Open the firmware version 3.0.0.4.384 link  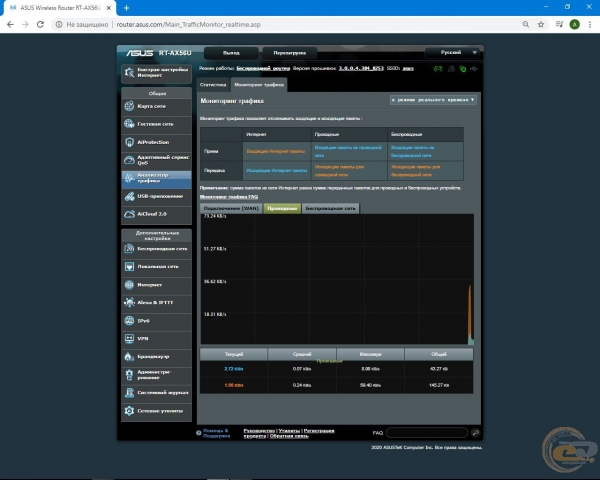click(x=361, y=68)
